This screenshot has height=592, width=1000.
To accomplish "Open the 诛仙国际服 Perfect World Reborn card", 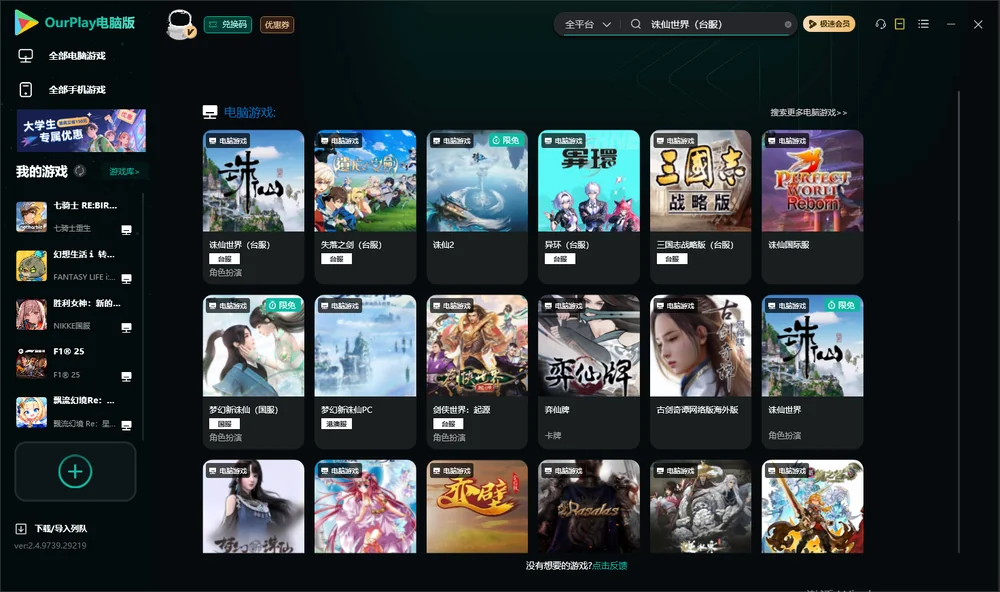I will [x=812, y=207].
